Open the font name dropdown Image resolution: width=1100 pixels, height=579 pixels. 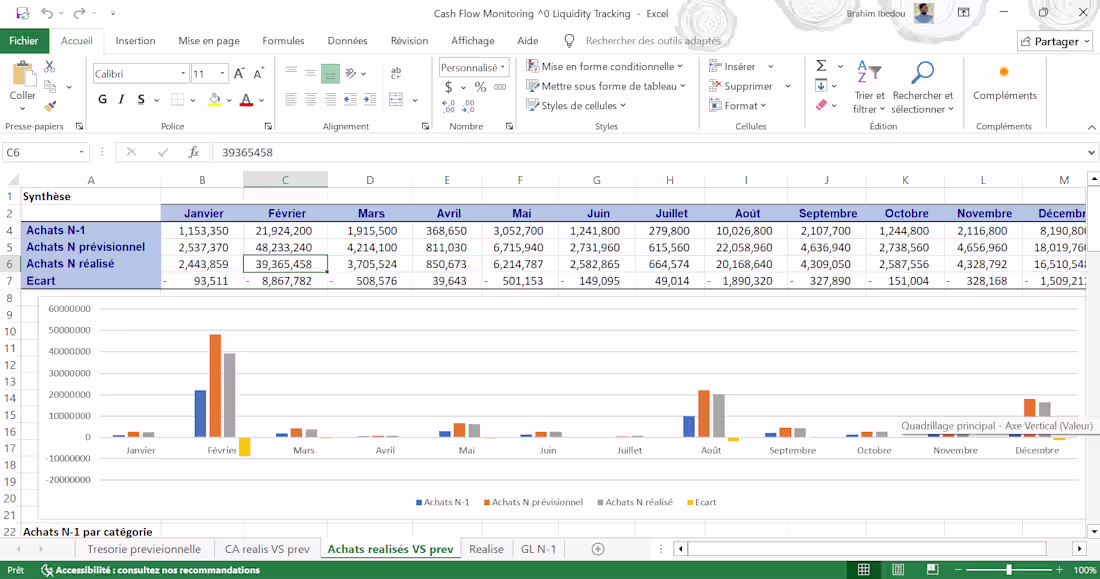(183, 73)
